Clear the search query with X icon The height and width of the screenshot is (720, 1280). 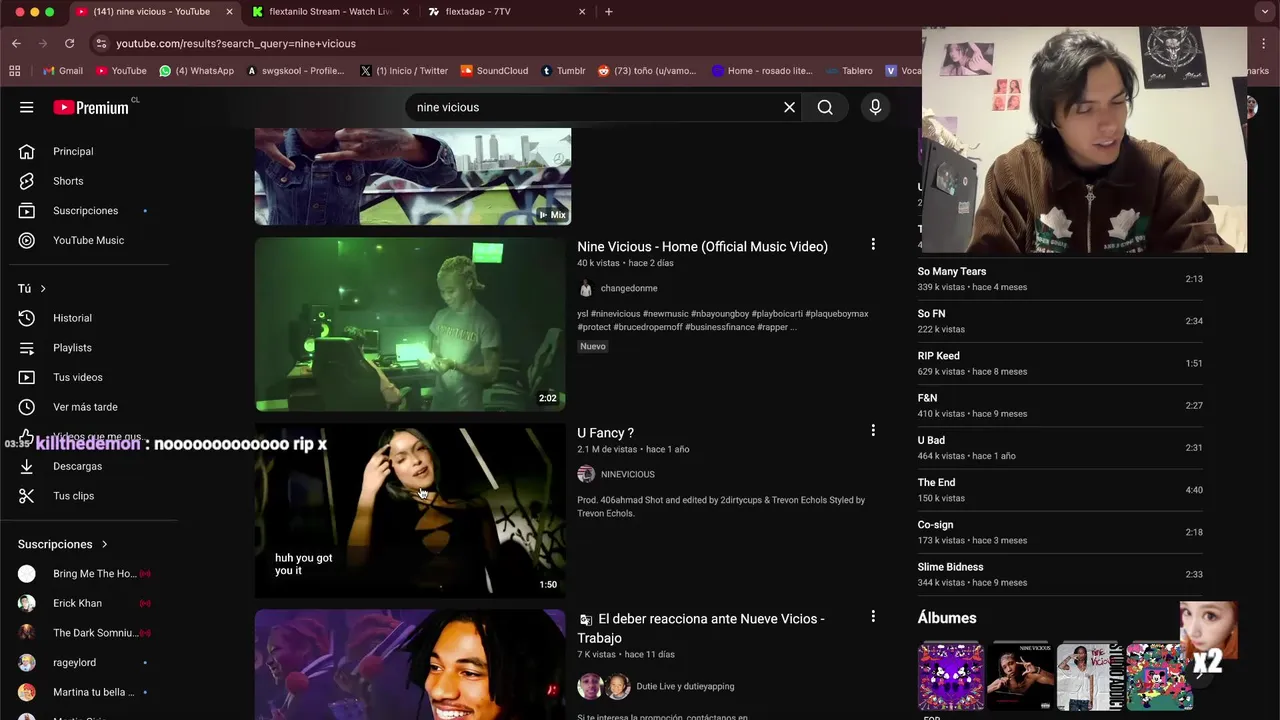789,107
